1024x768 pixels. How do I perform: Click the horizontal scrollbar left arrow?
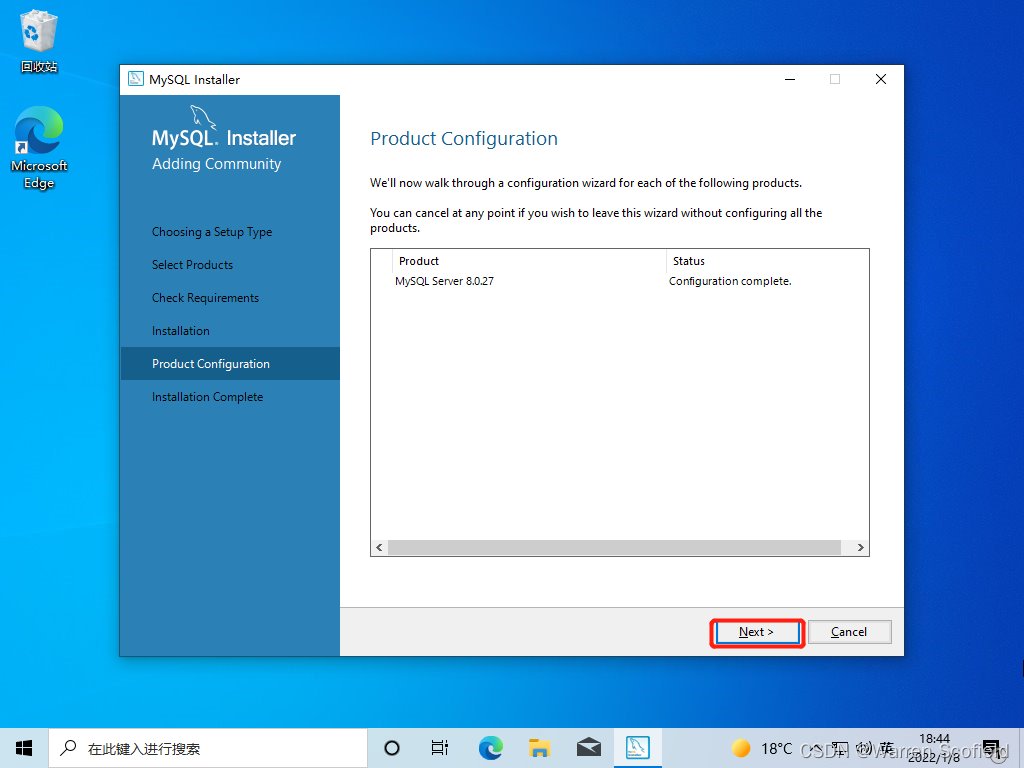tap(379, 547)
